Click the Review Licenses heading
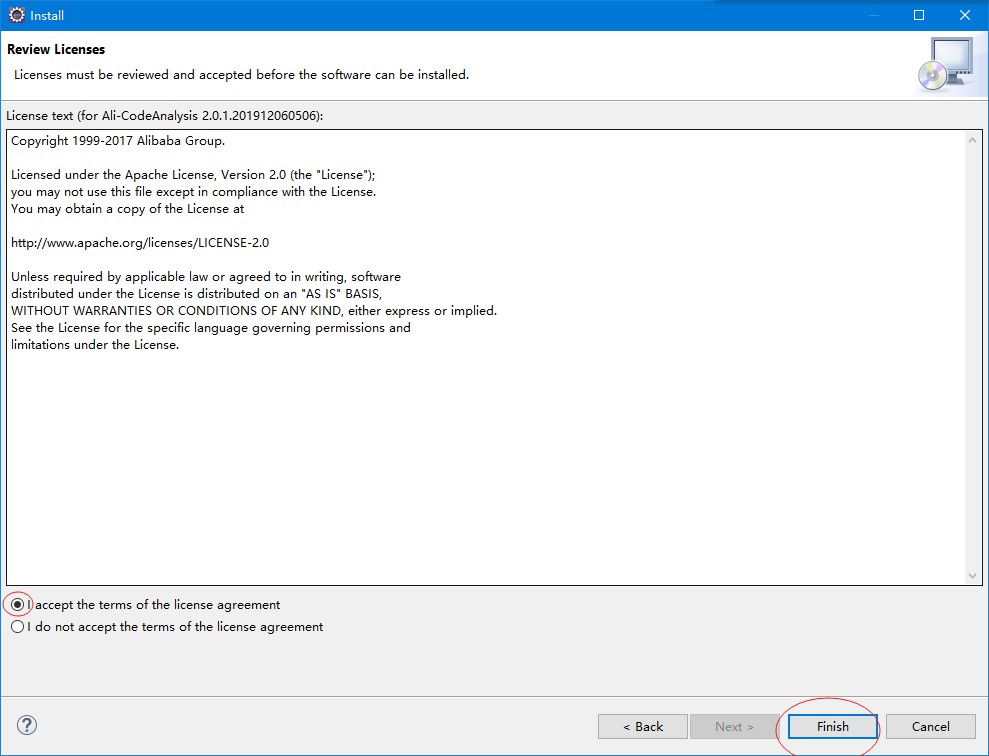Image resolution: width=989 pixels, height=756 pixels. 56,49
